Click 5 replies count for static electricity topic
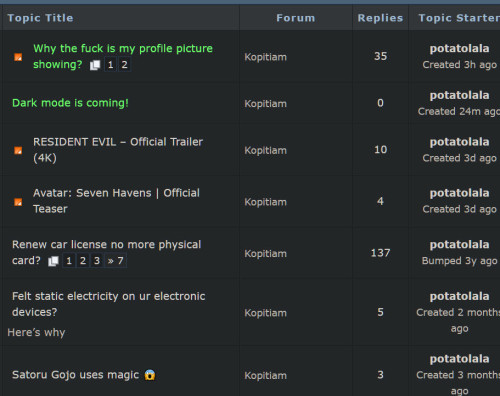The image size is (500, 396). [380, 312]
